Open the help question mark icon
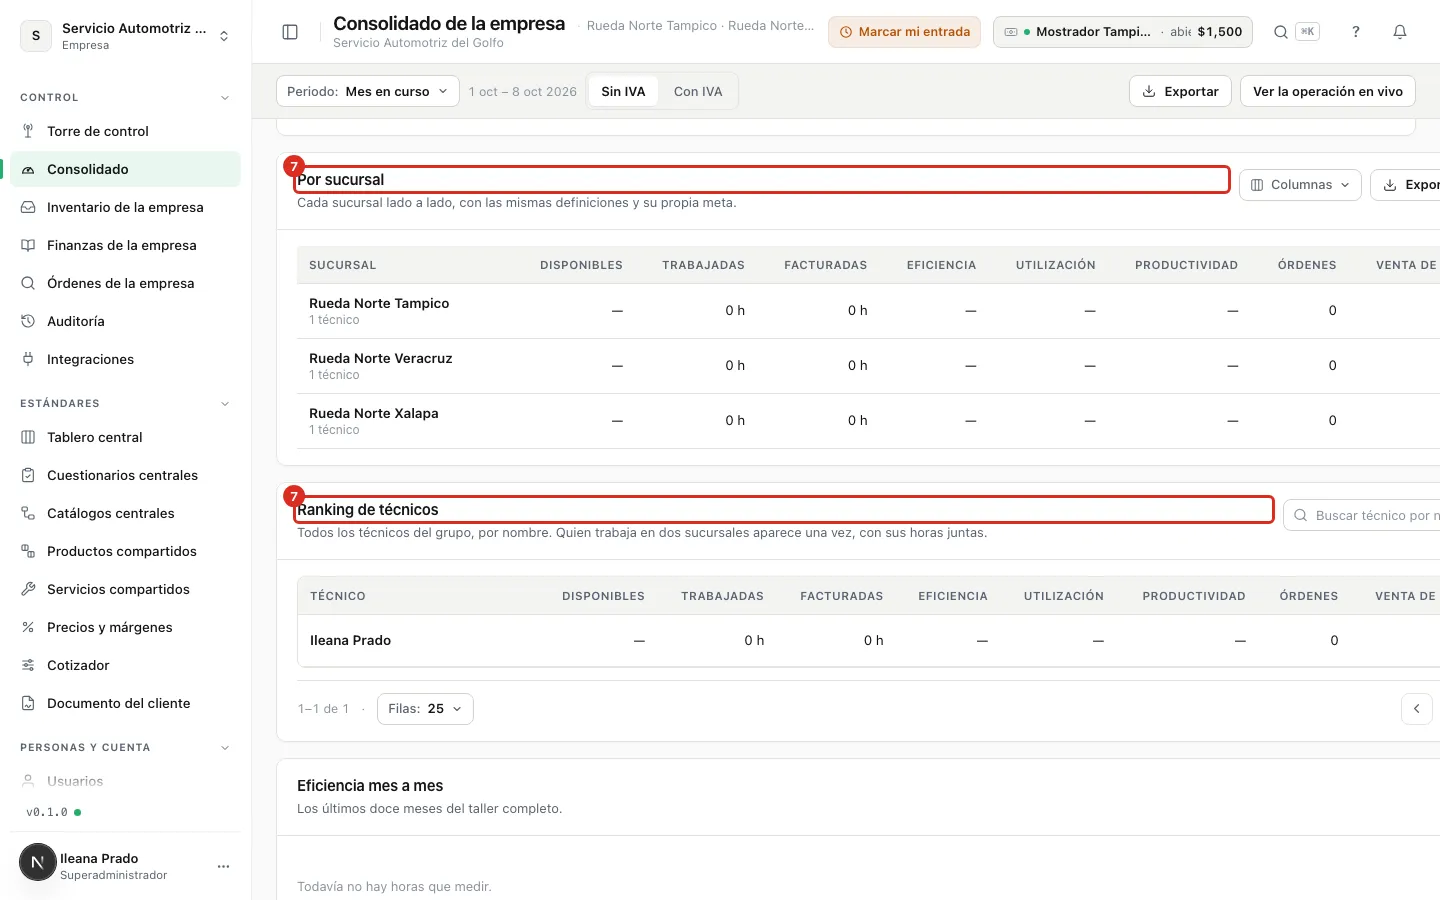This screenshot has width=1440, height=900. point(1356,32)
